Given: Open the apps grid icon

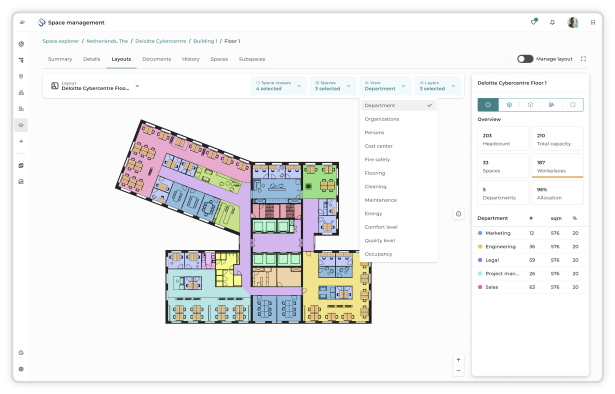Looking at the screenshot, I should [593, 22].
